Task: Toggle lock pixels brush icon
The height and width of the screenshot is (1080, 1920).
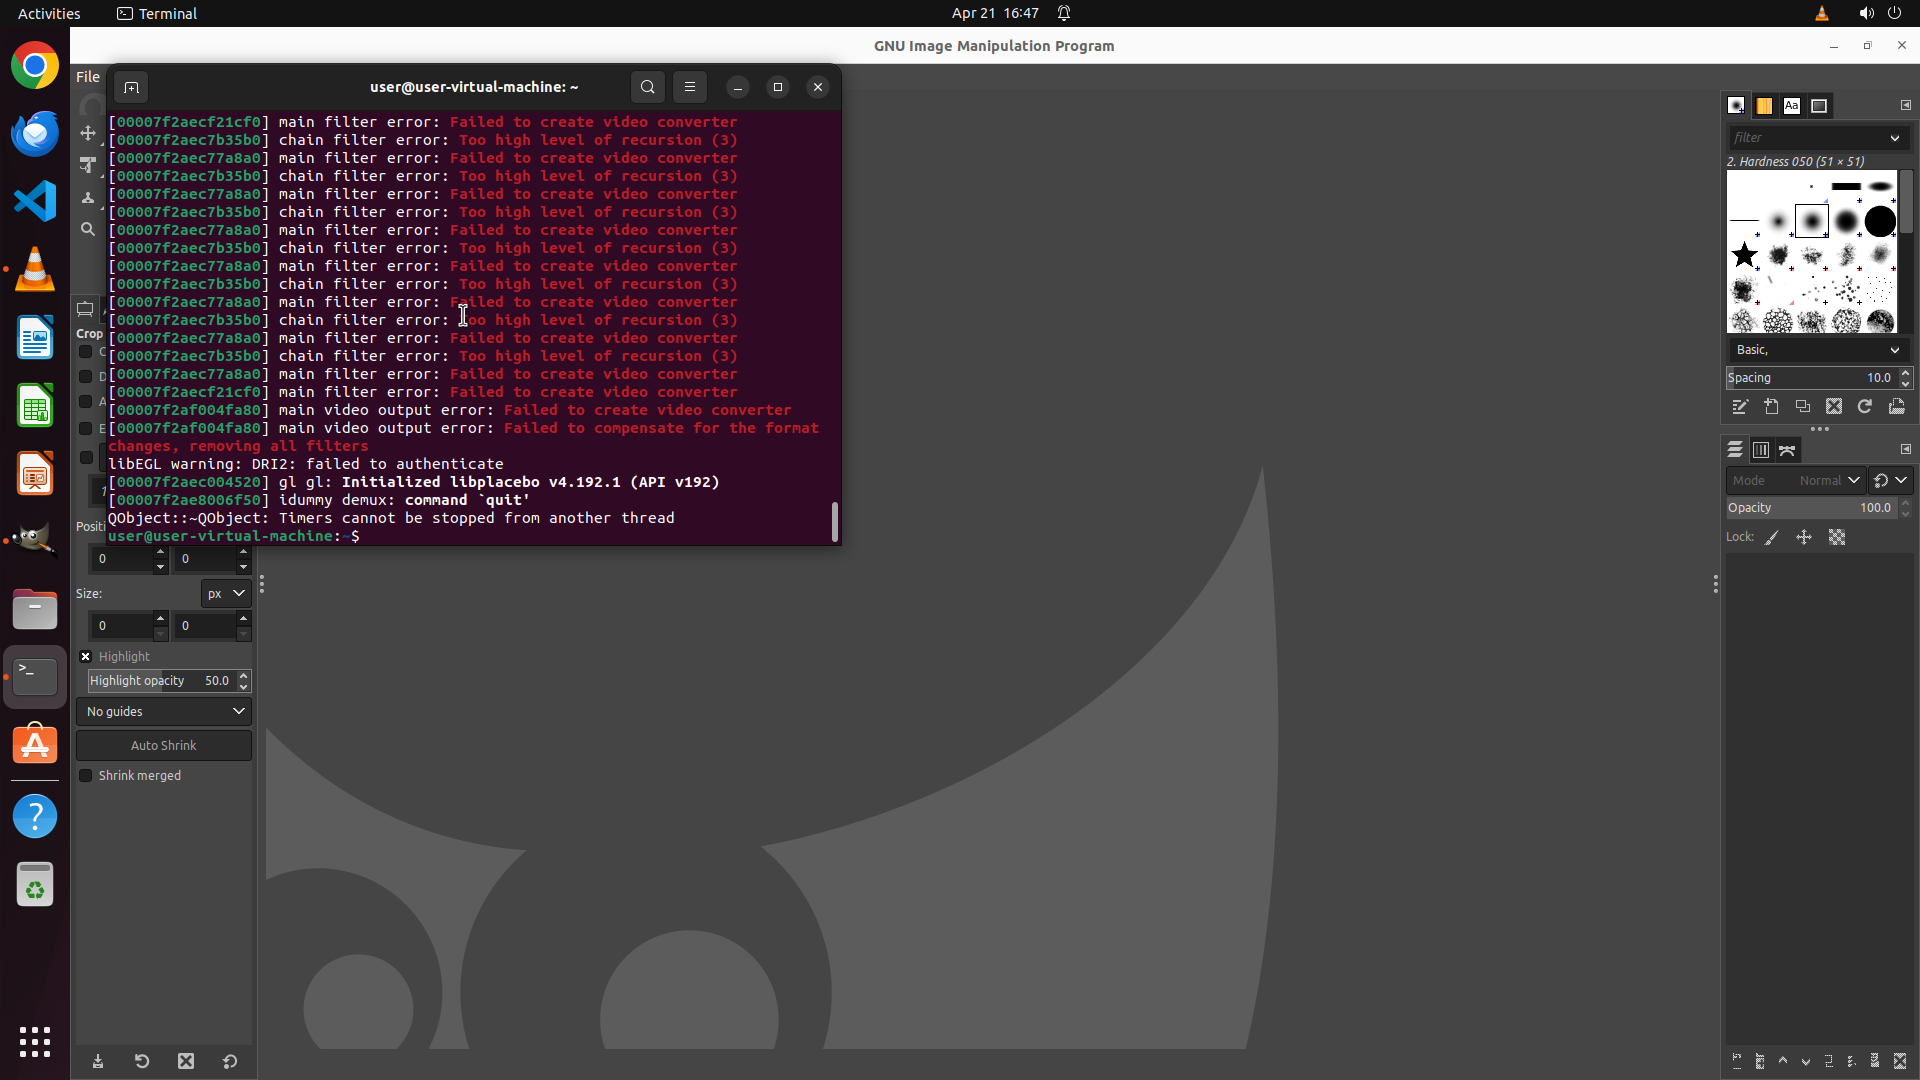Action: [1772, 538]
